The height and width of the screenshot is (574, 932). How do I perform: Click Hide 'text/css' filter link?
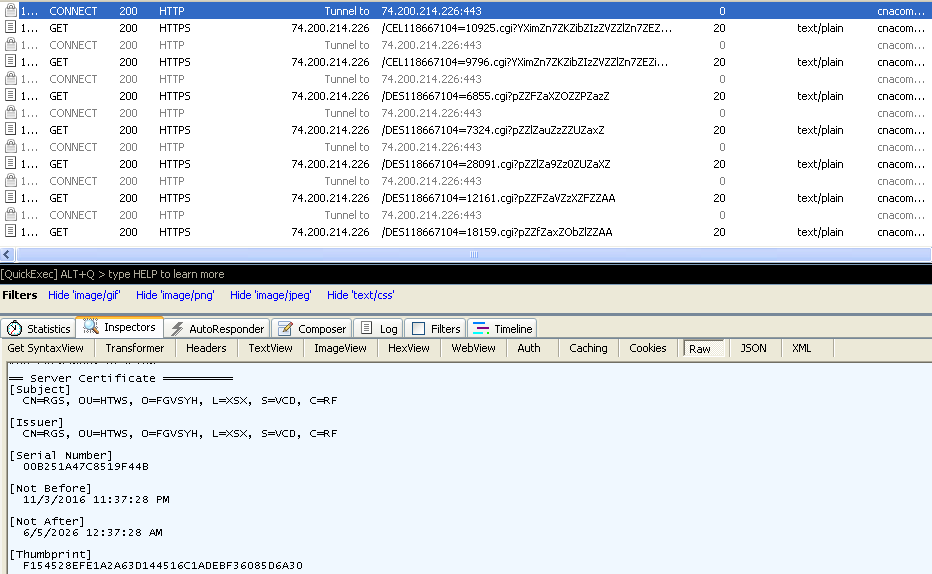360,295
